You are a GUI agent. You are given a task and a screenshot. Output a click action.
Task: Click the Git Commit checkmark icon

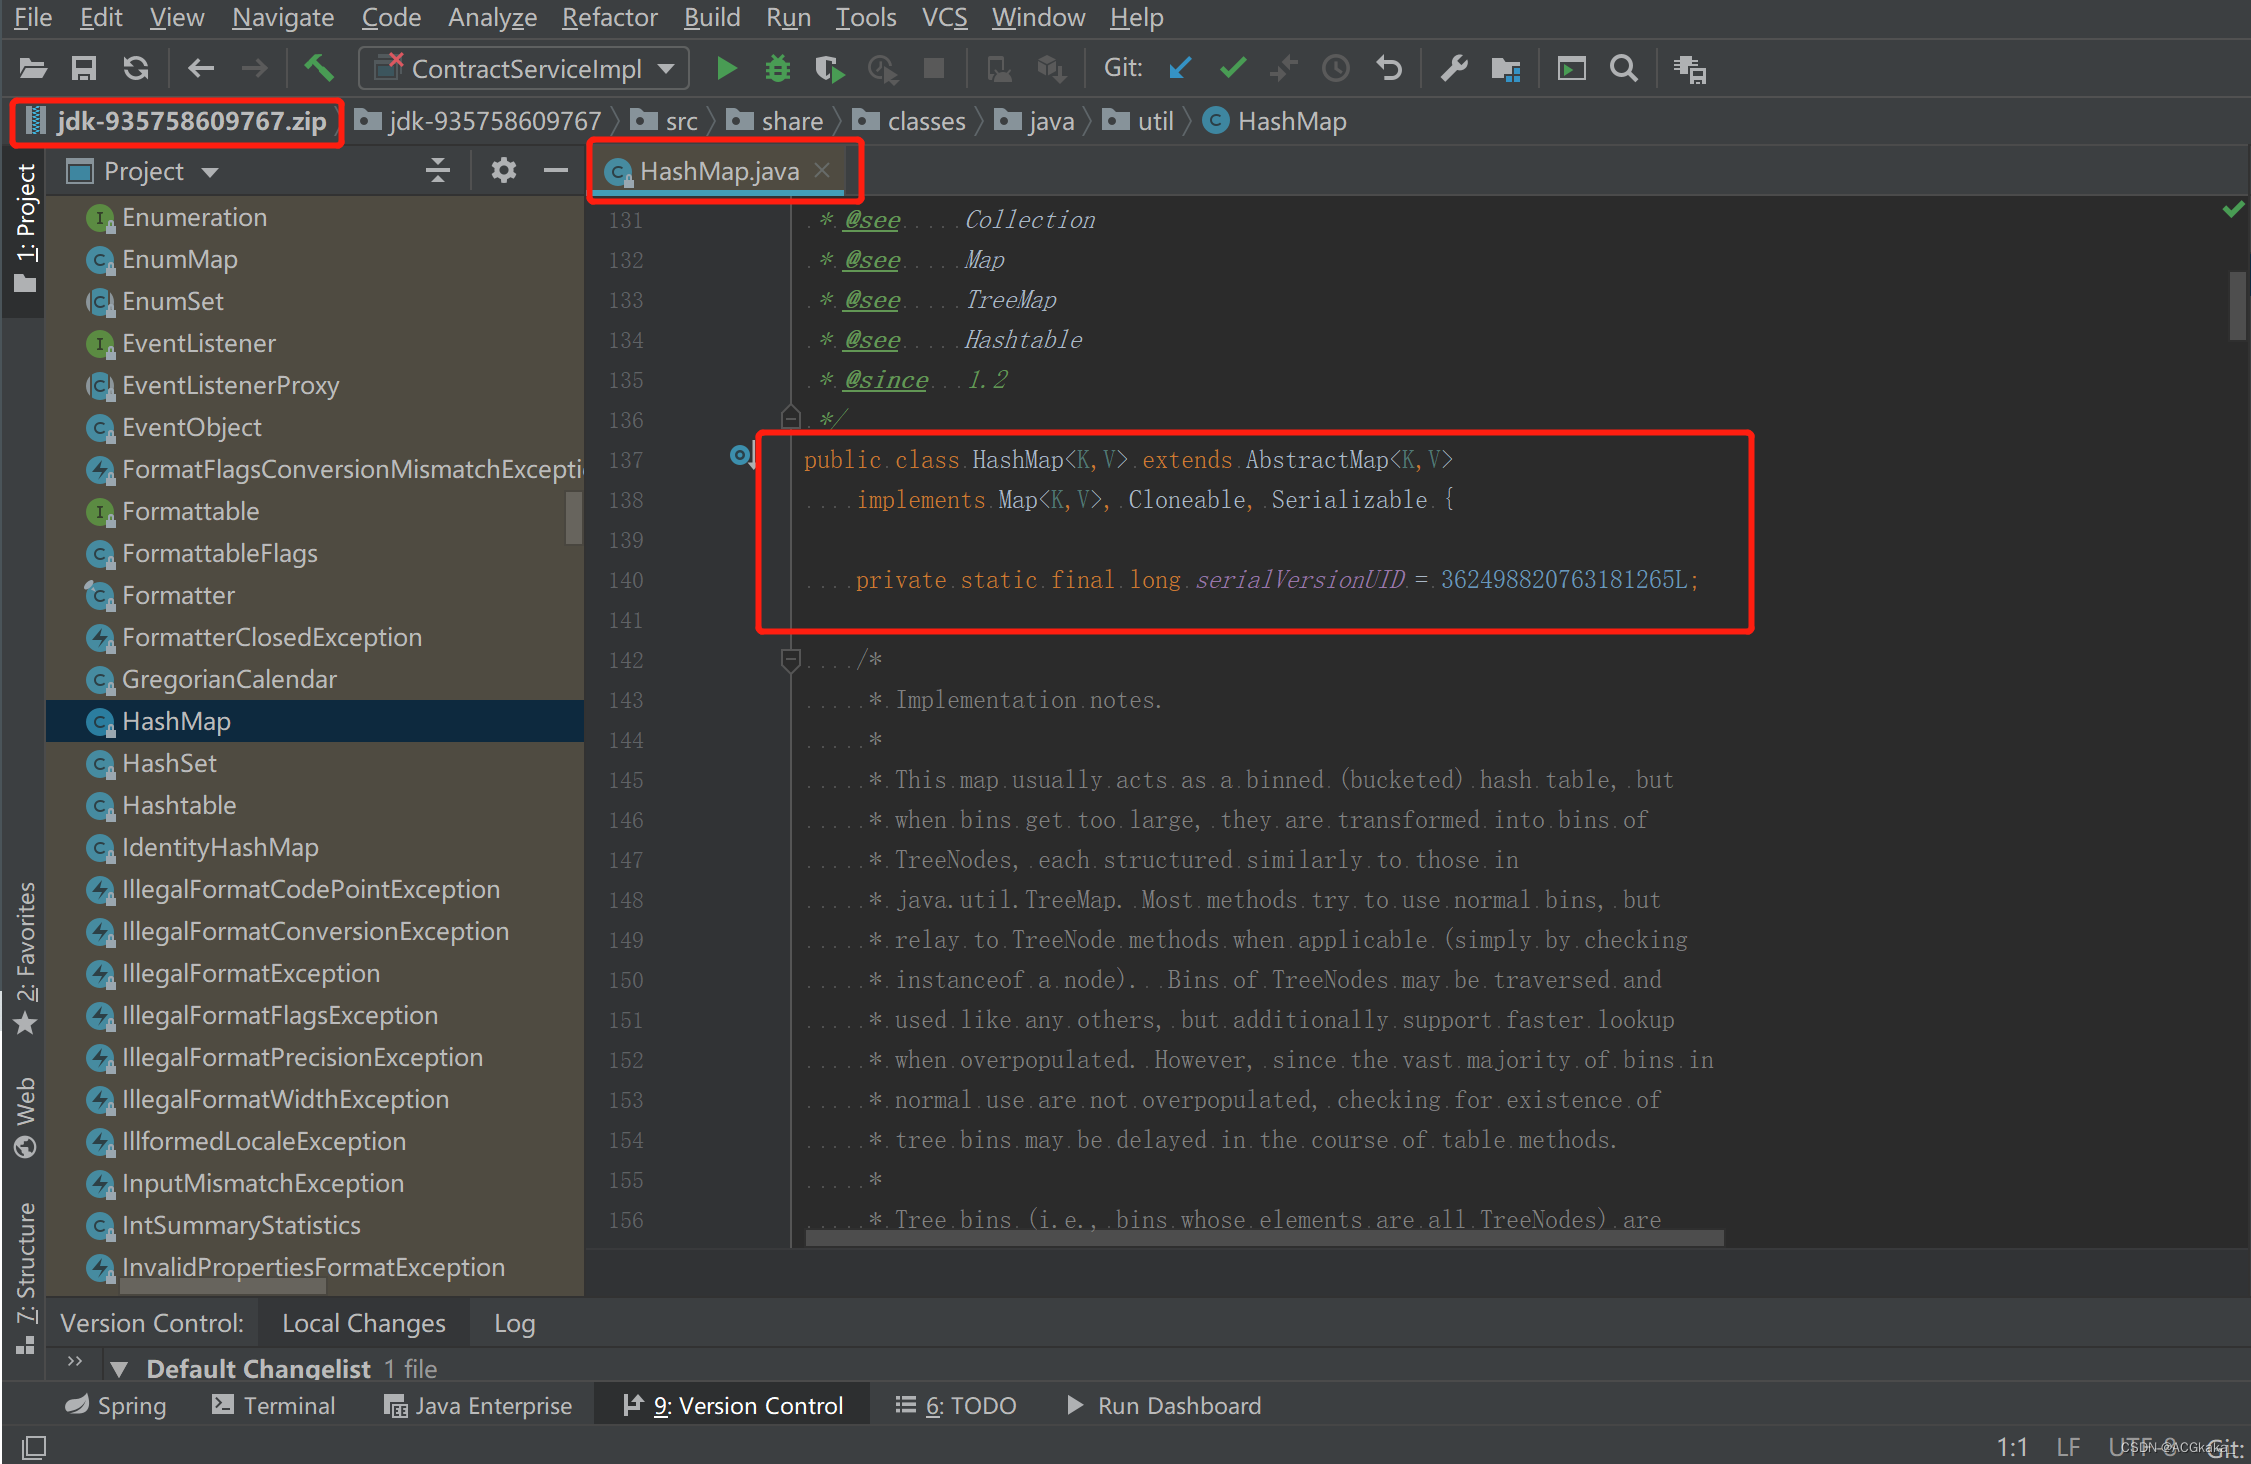point(1233,69)
